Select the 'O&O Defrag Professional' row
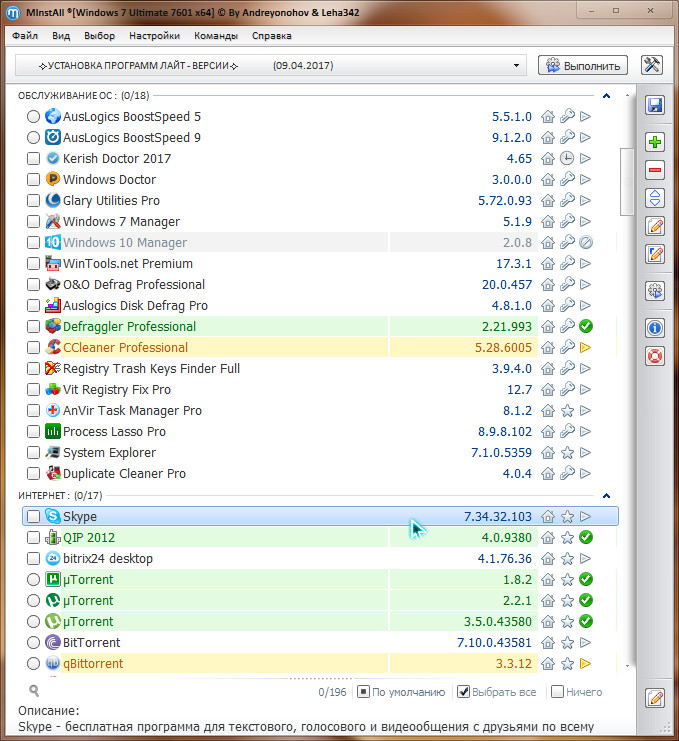 pyautogui.click(x=319, y=284)
